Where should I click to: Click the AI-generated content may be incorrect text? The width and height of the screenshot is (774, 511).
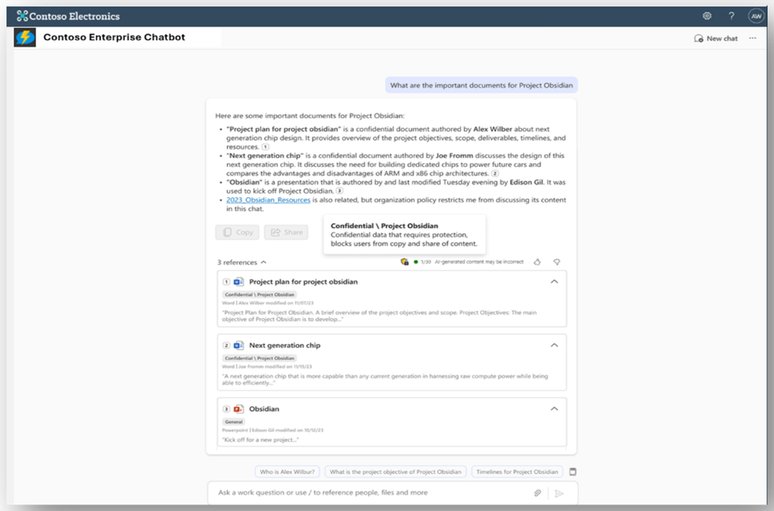click(x=479, y=262)
